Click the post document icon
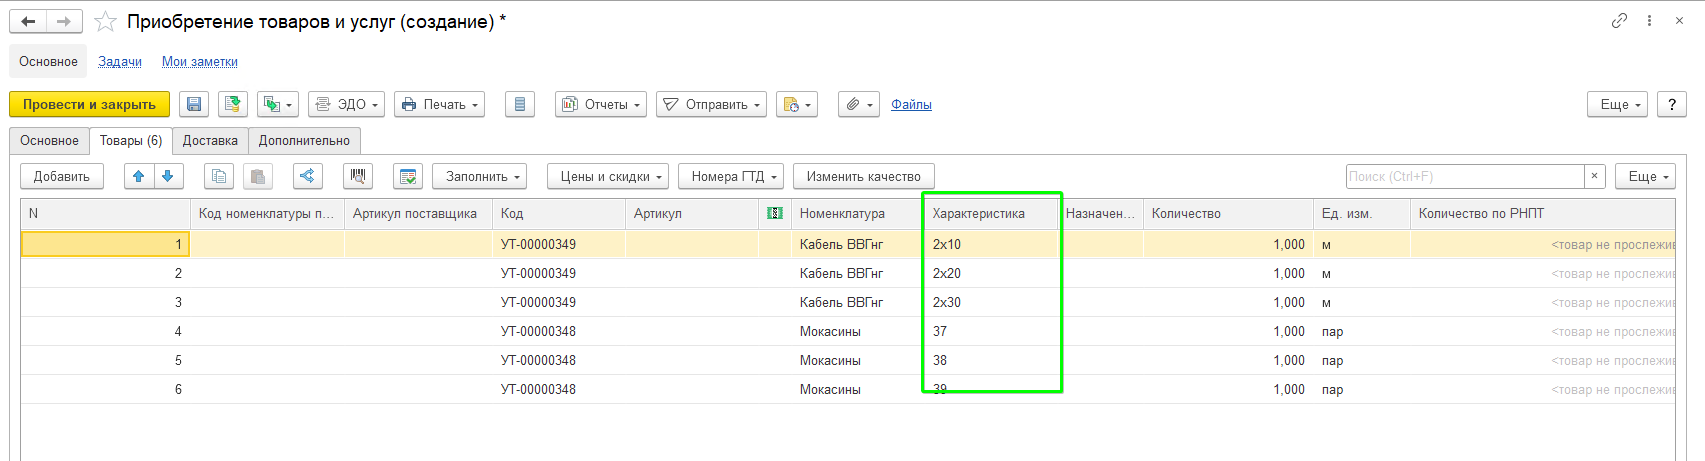The height and width of the screenshot is (461, 1705). [233, 104]
